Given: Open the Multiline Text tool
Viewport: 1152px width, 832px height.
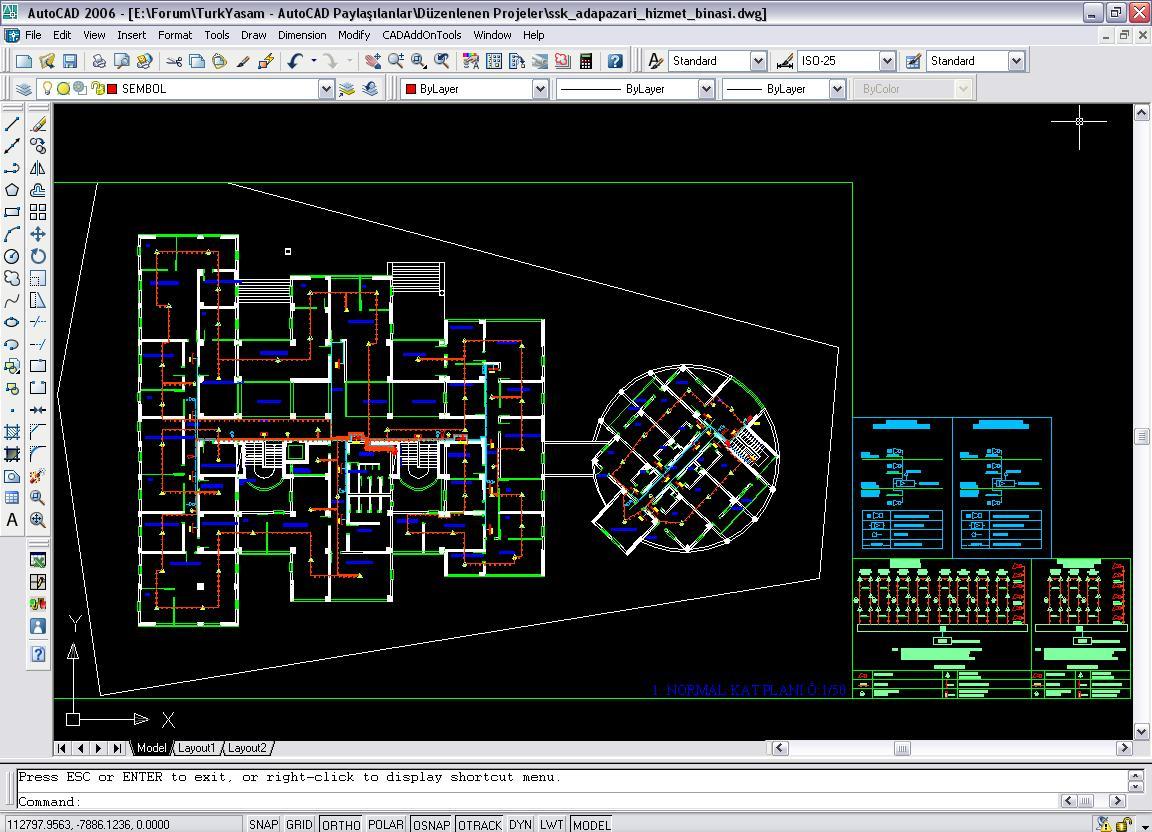Looking at the screenshot, I should (12, 520).
